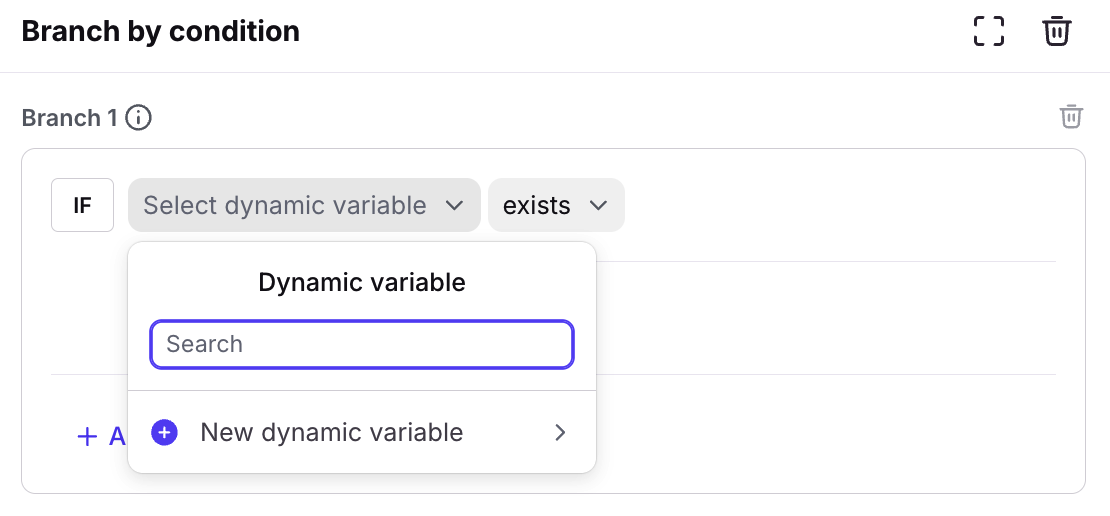This screenshot has width=1110, height=516.
Task: Open the Select dynamic variable dropdown
Action: click(303, 205)
